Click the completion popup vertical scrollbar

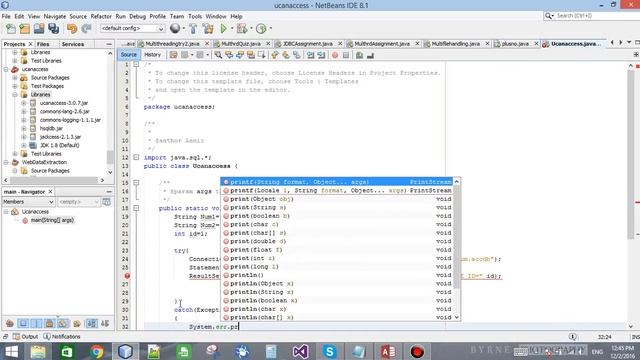pos(457,237)
